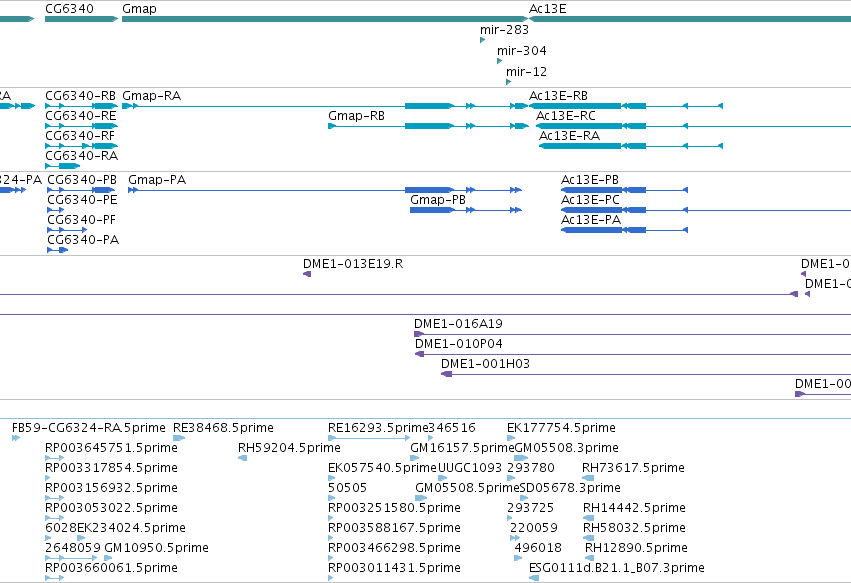This screenshot has height=583, width=851.
Task: Click the DME1-001H03 clone label
Action: (485, 364)
